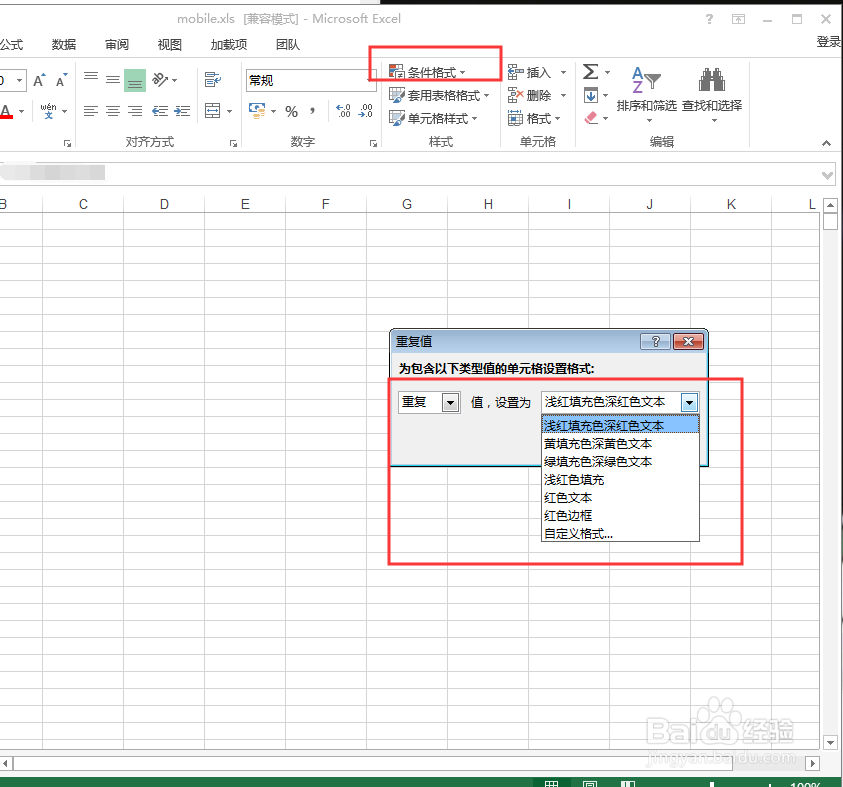The width and height of the screenshot is (843, 787).
Task: Click vertical scrollbar down arrow
Action: [830, 743]
